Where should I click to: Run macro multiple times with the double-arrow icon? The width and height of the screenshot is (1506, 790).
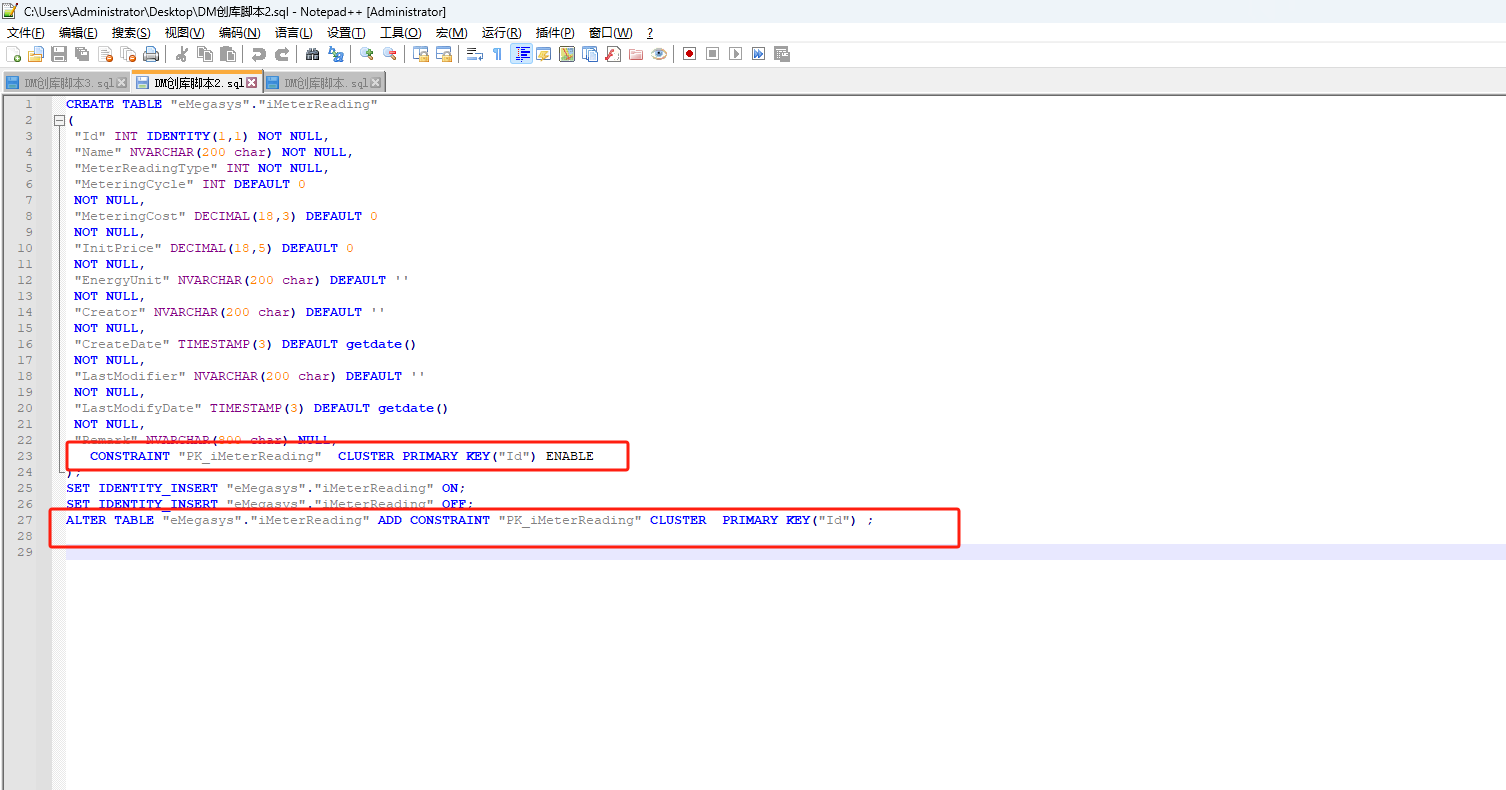click(x=759, y=54)
